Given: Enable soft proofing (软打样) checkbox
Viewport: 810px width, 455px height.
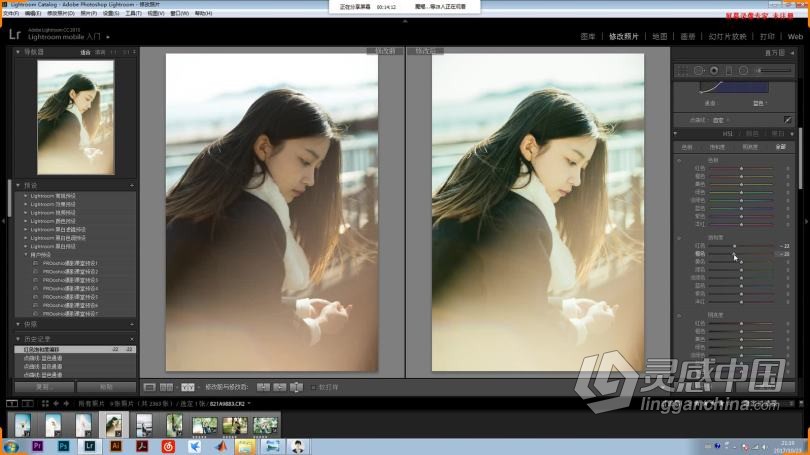Looking at the screenshot, I should [314, 387].
